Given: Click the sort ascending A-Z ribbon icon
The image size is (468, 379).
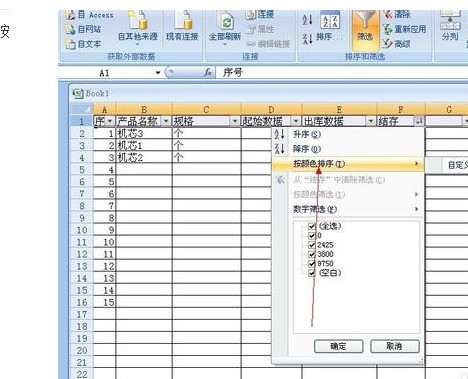Looking at the screenshot, I should (x=308, y=20).
